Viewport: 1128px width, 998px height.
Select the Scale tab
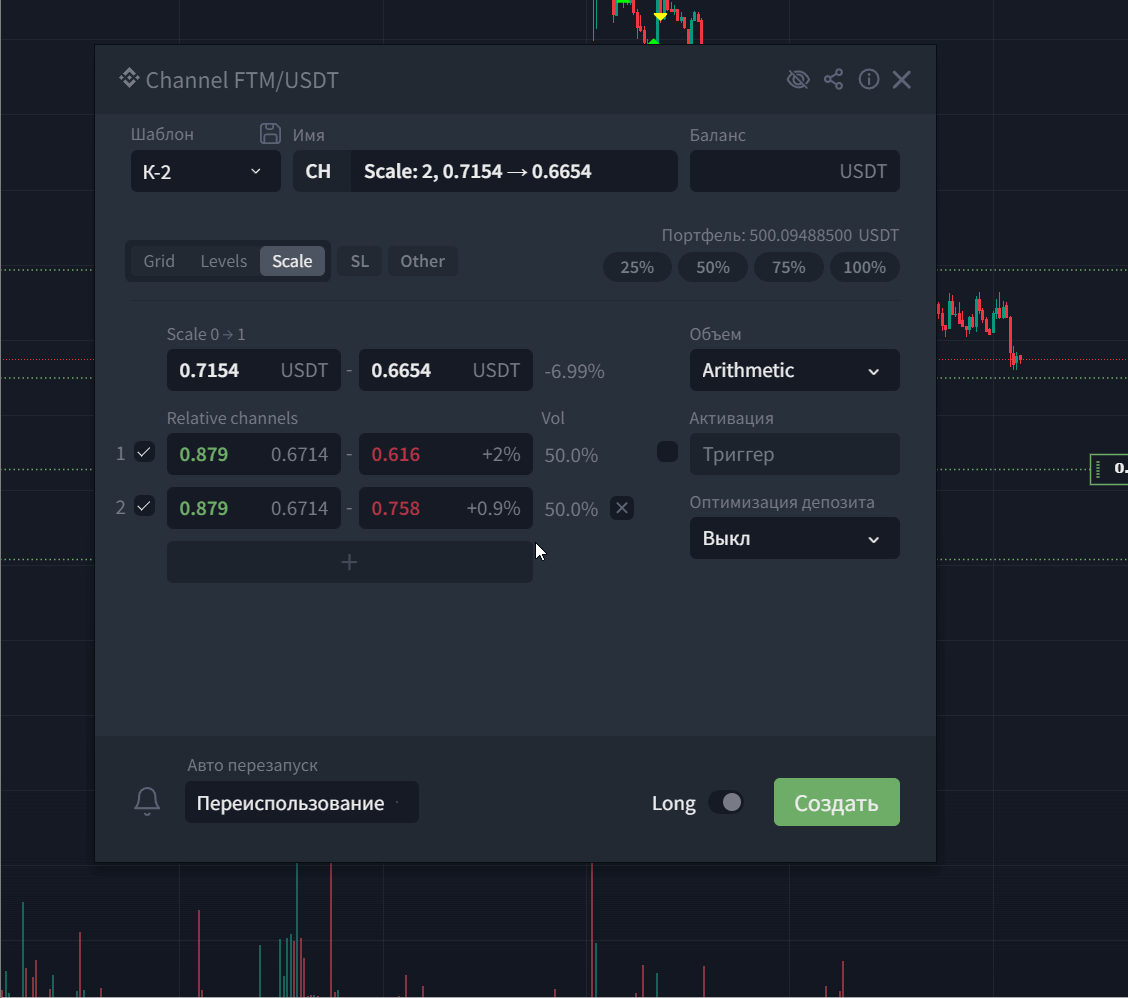292,261
